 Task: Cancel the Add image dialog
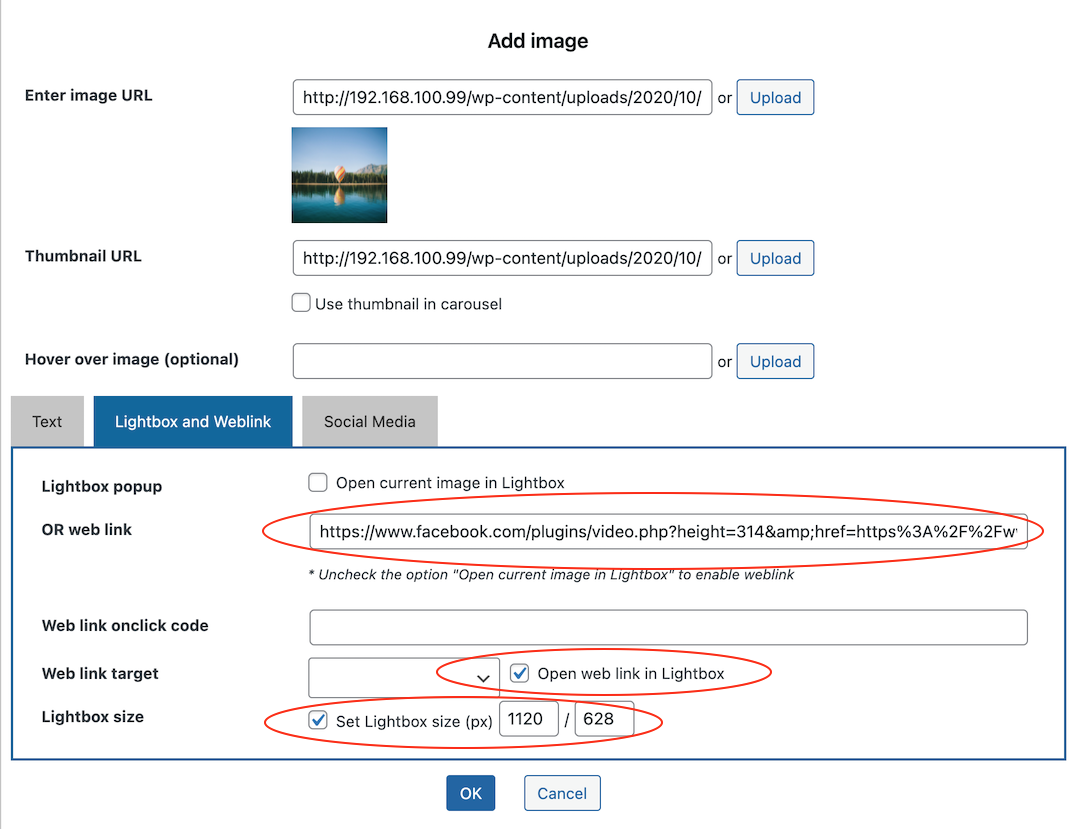pos(561,793)
